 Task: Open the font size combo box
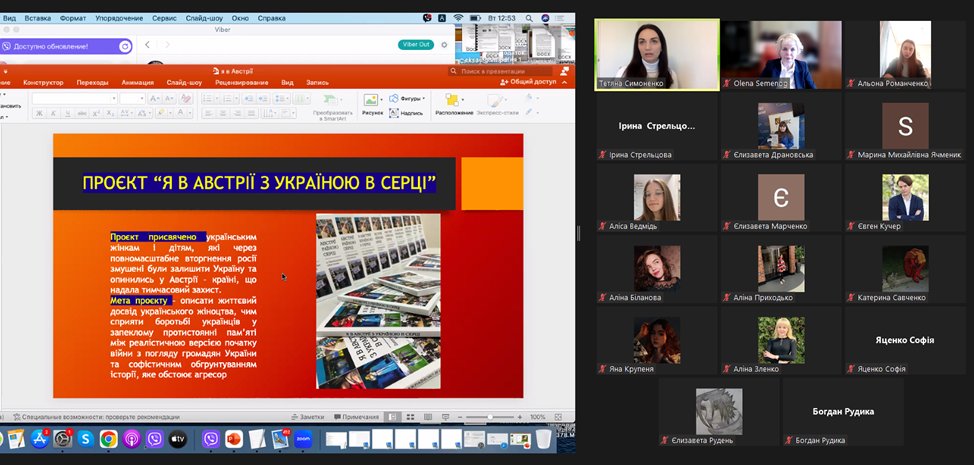pyautogui.click(x=132, y=99)
